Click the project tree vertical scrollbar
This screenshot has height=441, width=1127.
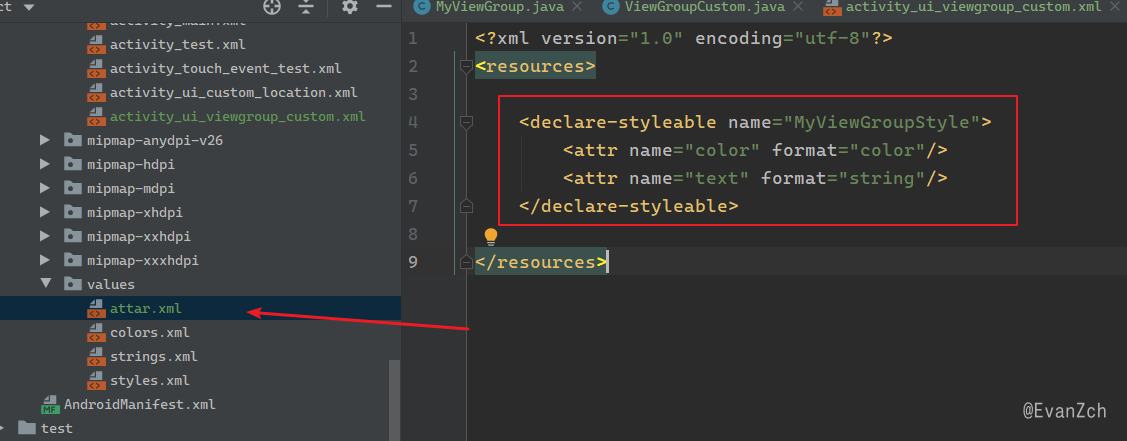pyautogui.click(x=394, y=399)
